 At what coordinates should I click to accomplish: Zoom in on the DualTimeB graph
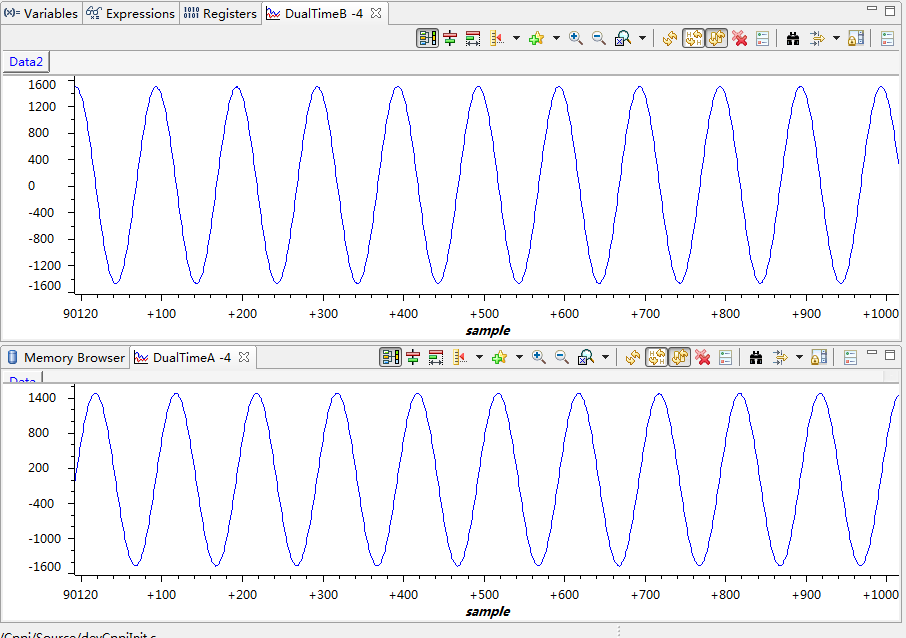pos(575,39)
